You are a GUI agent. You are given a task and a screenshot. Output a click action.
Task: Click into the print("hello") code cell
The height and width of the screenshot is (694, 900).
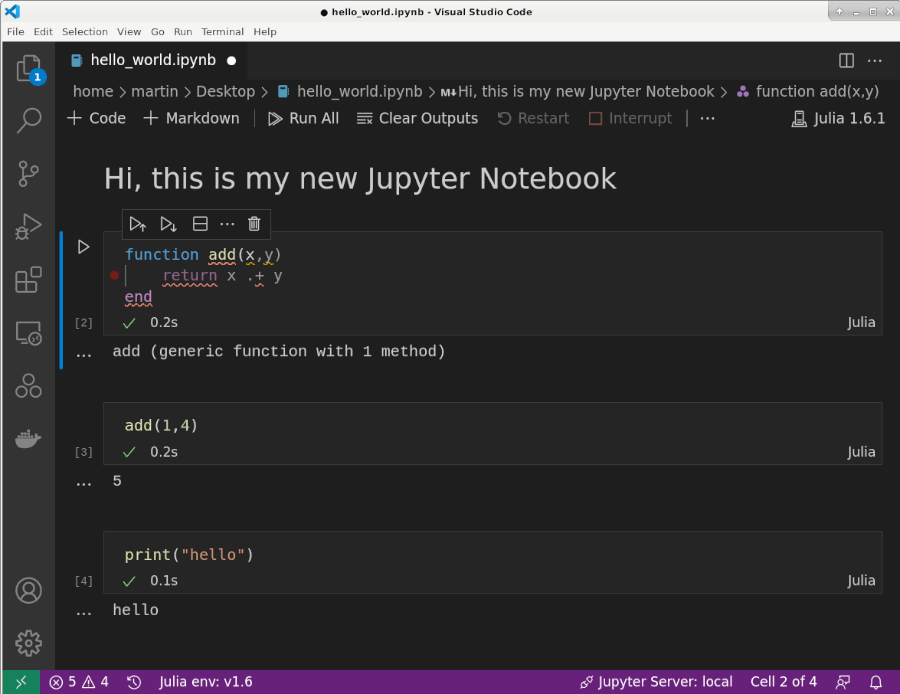coord(492,555)
